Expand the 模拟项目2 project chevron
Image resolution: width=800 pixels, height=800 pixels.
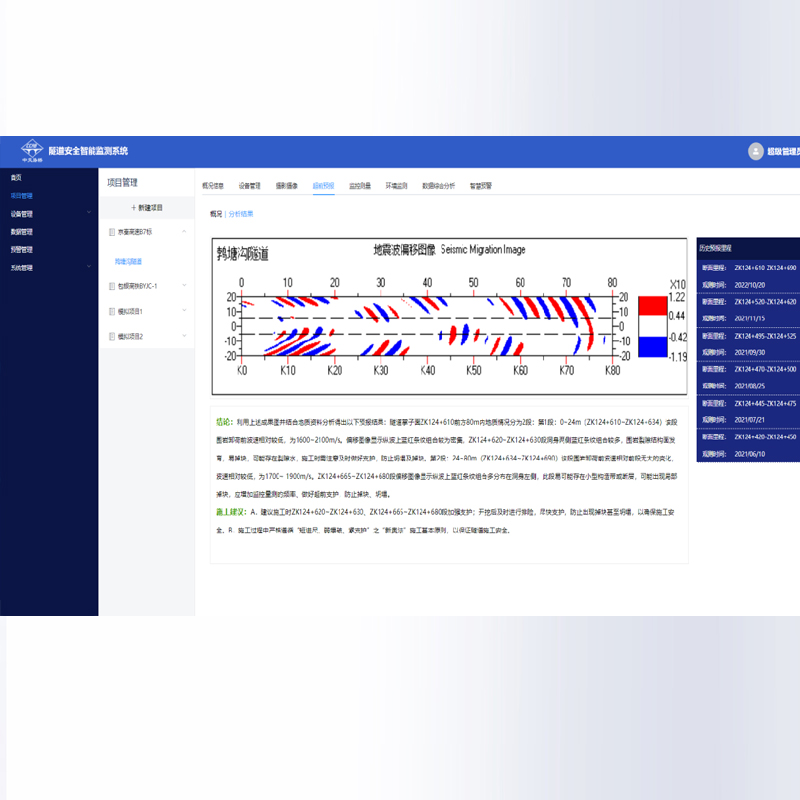(184, 335)
